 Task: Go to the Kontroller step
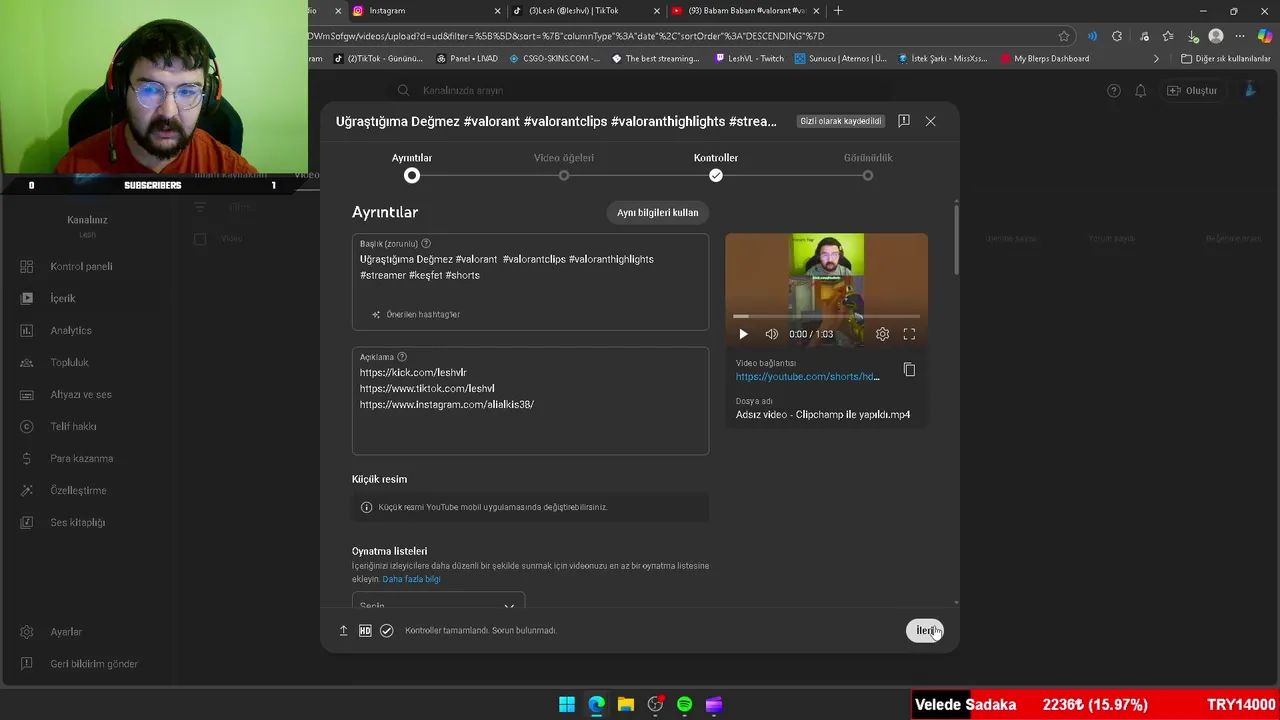716,167
